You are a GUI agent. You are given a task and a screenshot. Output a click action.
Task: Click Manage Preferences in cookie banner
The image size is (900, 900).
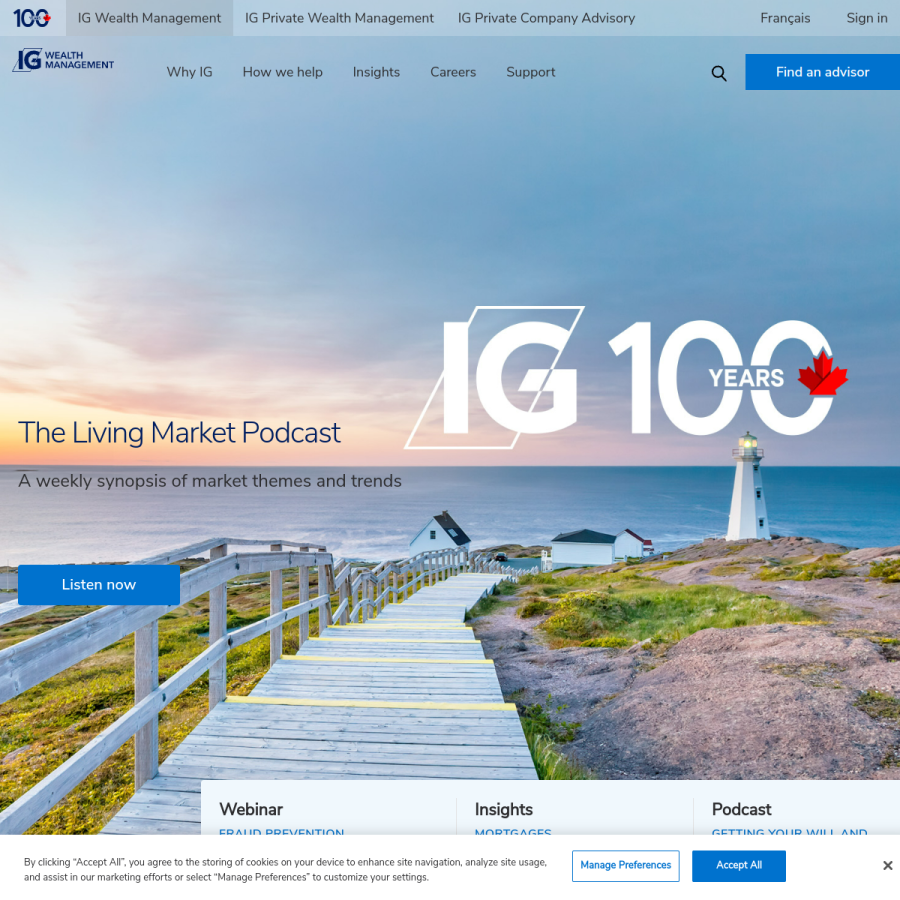[x=625, y=866]
